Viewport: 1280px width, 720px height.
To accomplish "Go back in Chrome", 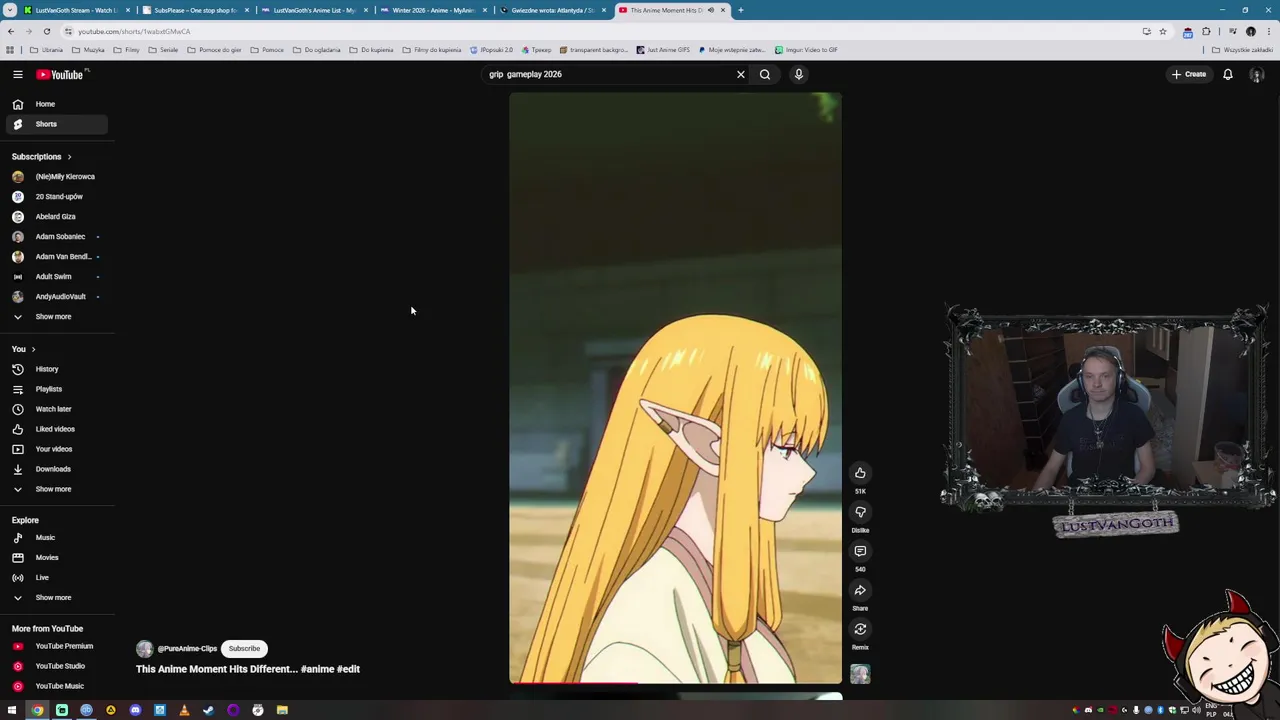I will [11, 31].
